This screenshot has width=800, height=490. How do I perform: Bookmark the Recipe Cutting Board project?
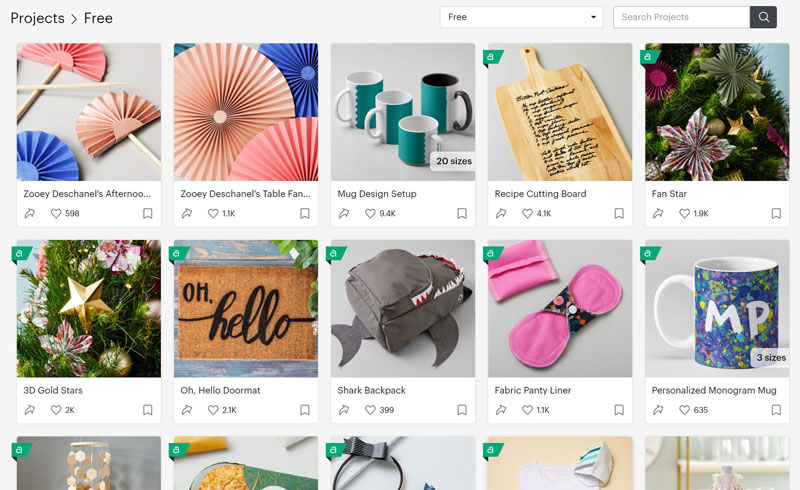click(x=619, y=213)
